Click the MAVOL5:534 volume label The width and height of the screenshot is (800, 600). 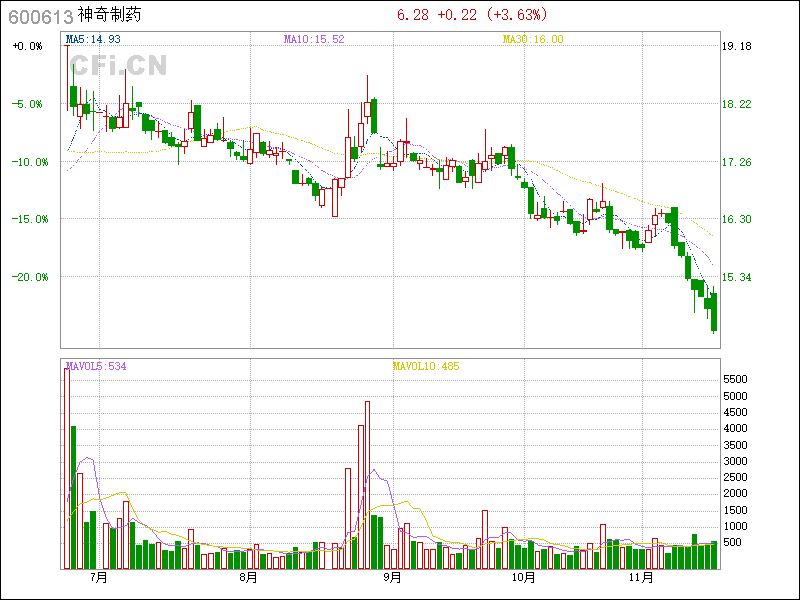click(96, 366)
